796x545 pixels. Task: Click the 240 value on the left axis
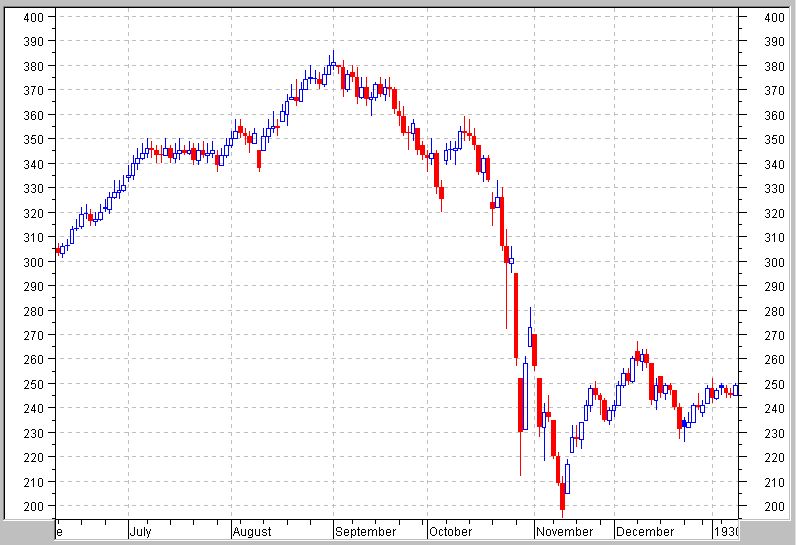34,408
